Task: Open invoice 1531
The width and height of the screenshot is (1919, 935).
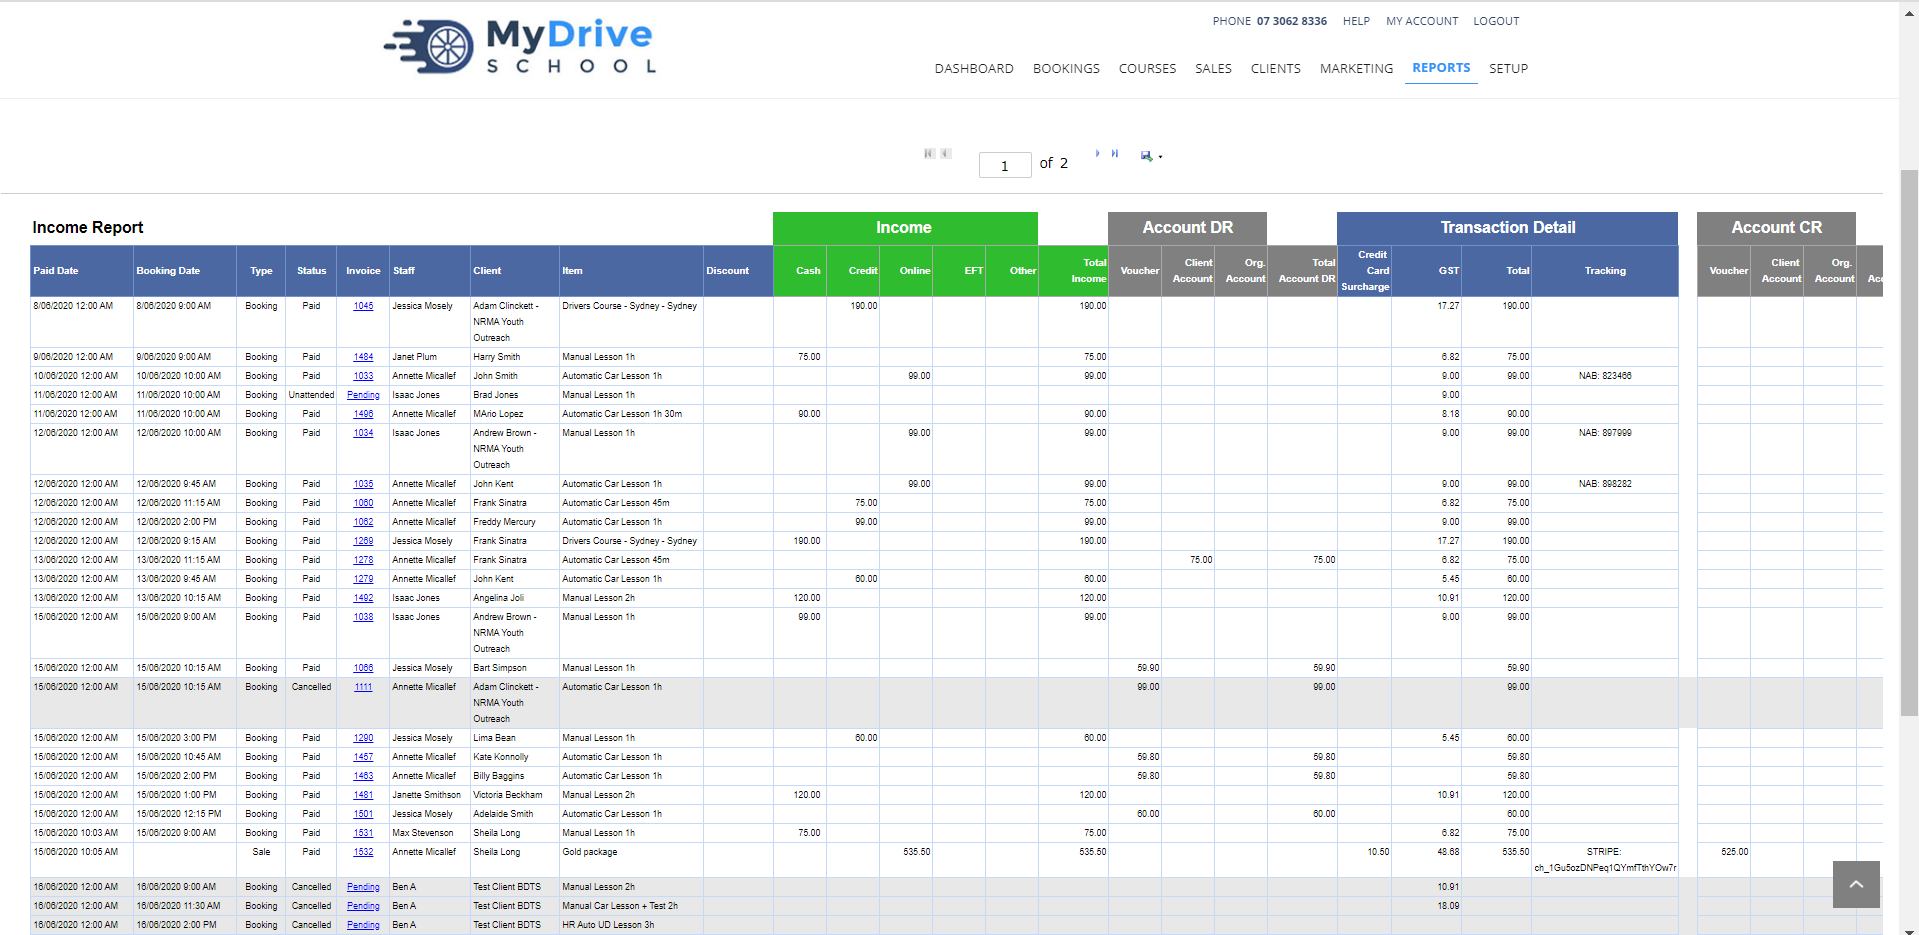Action: (363, 833)
